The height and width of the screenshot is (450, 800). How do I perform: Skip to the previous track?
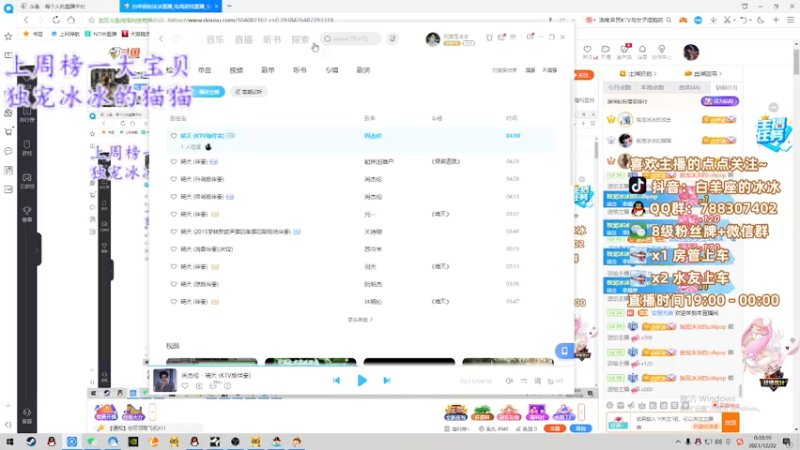click(x=336, y=380)
